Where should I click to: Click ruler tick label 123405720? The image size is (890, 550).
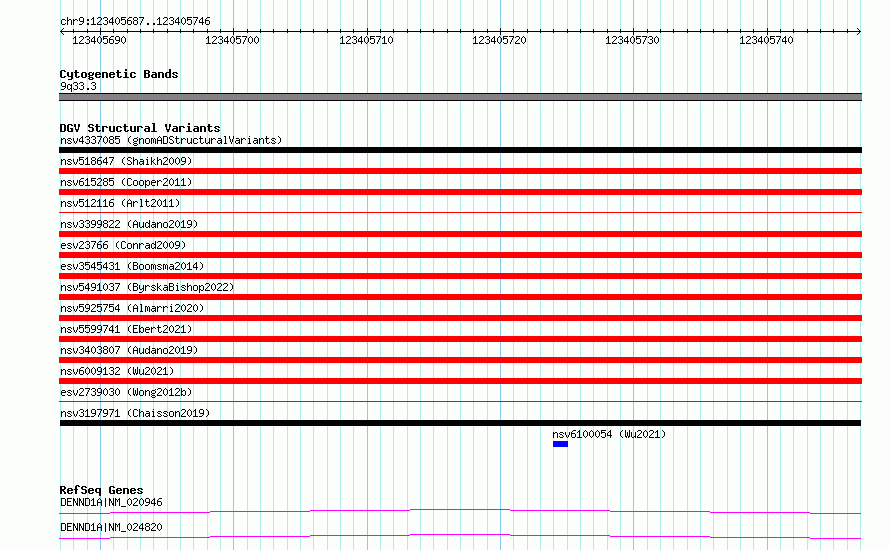pos(499,40)
